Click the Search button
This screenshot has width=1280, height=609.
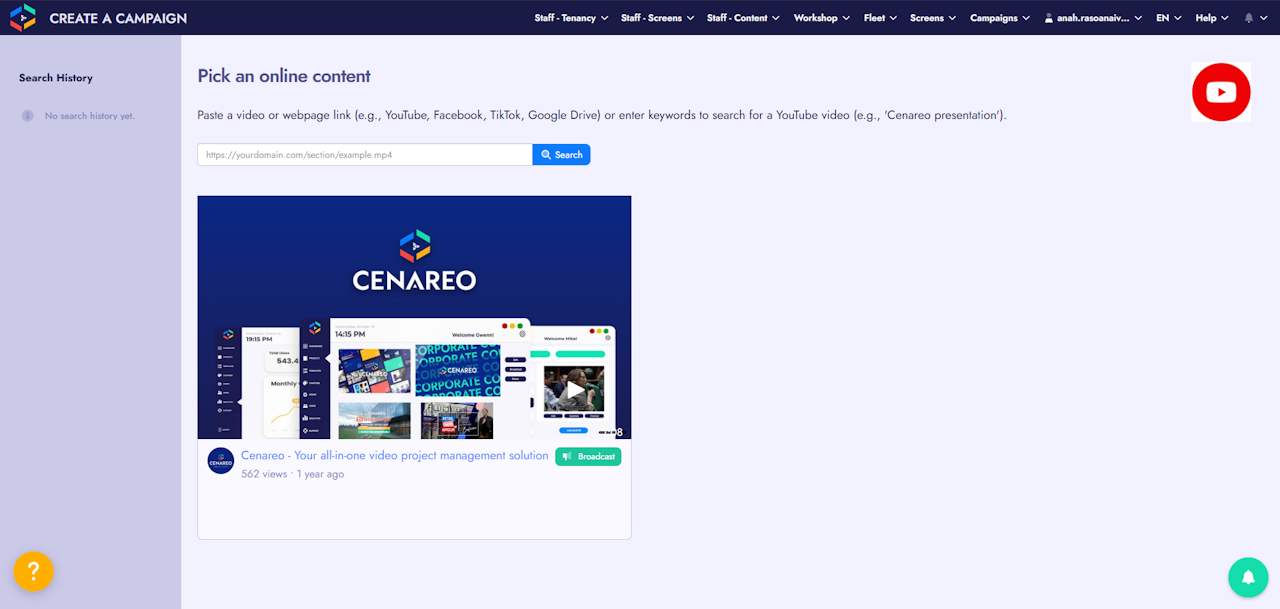coord(561,155)
